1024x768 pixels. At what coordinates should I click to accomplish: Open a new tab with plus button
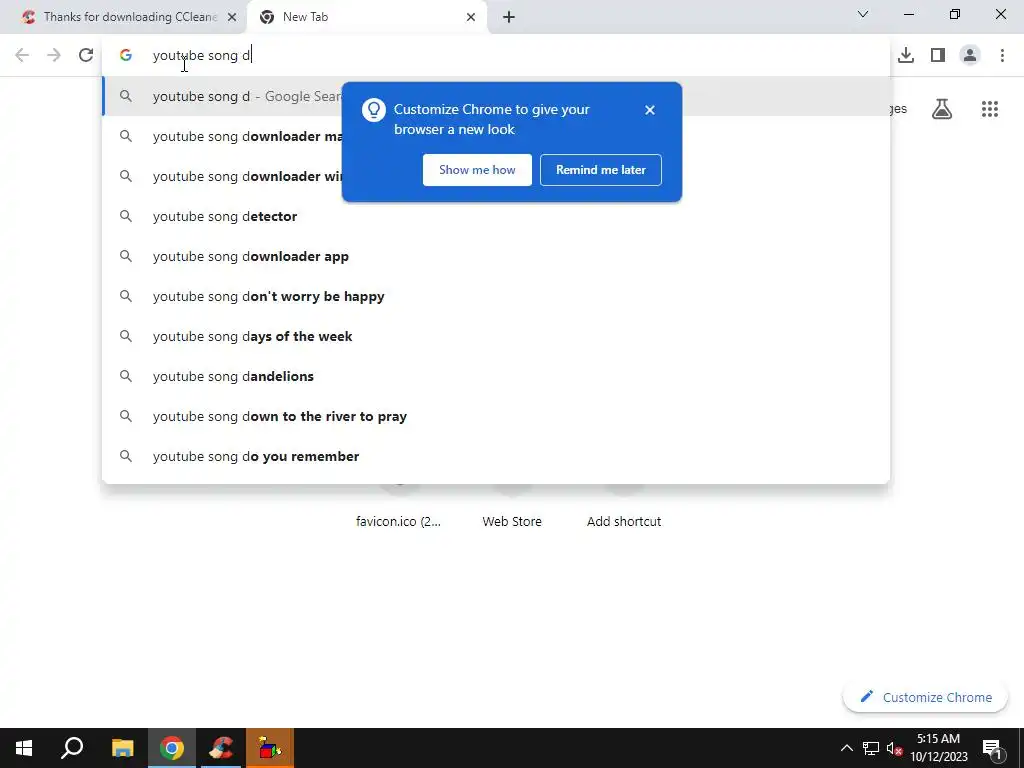pyautogui.click(x=509, y=17)
